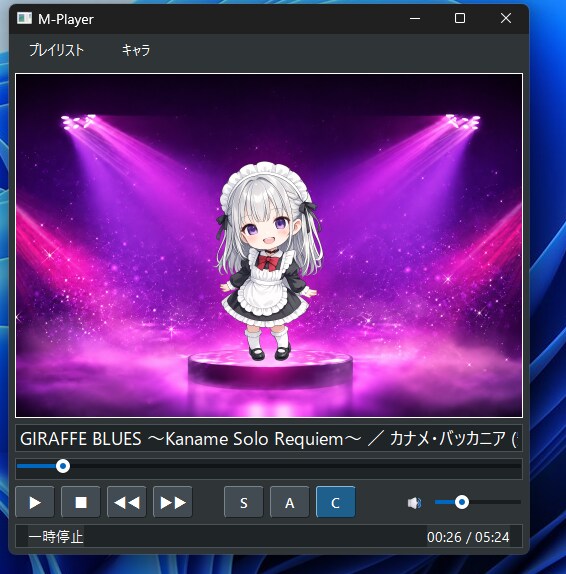Click the seek bar slider handle
The image size is (566, 574).
(x=63, y=466)
